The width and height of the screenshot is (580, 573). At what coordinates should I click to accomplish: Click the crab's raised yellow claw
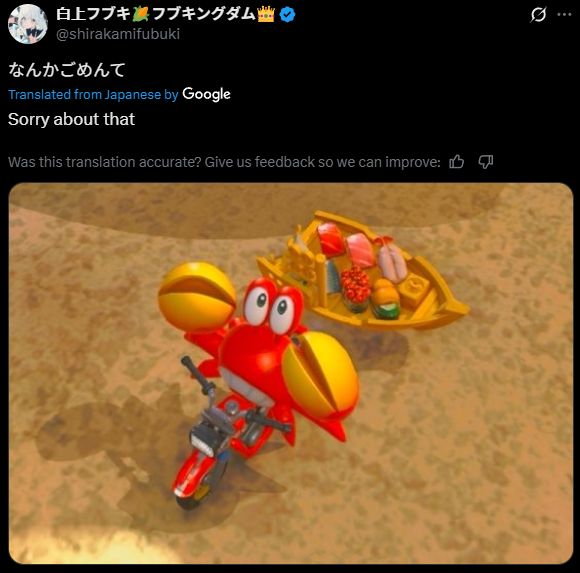[x=197, y=296]
